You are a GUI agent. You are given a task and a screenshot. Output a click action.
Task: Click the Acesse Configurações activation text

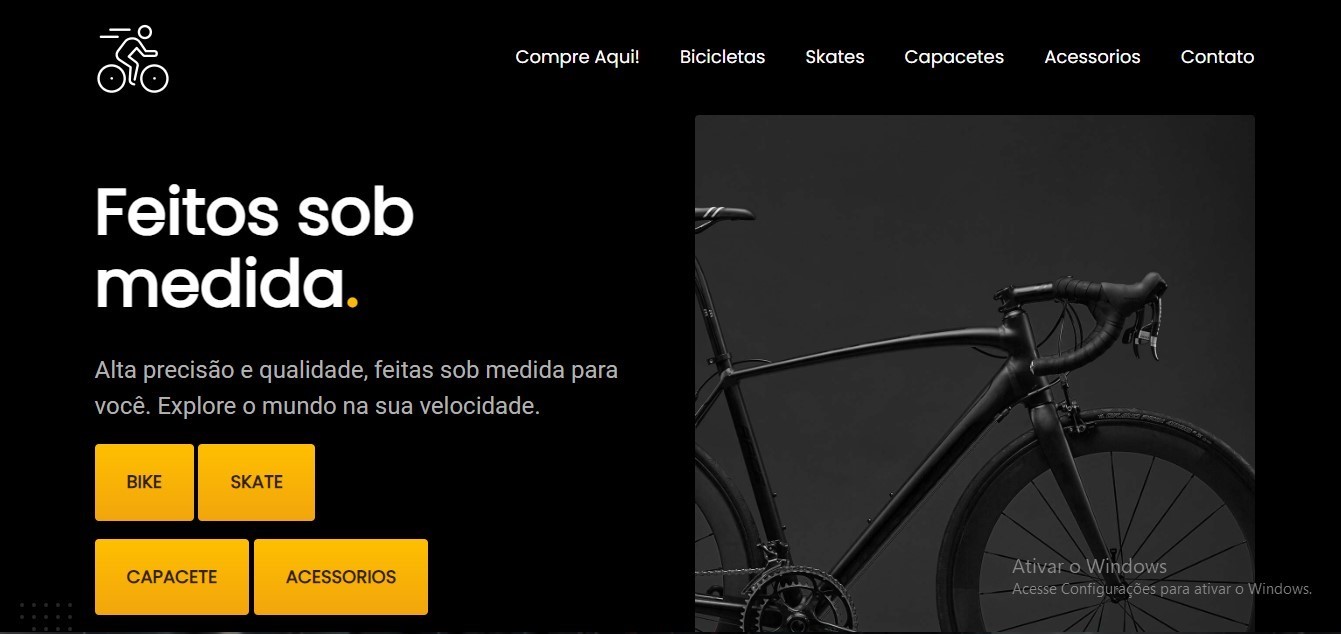click(1161, 589)
